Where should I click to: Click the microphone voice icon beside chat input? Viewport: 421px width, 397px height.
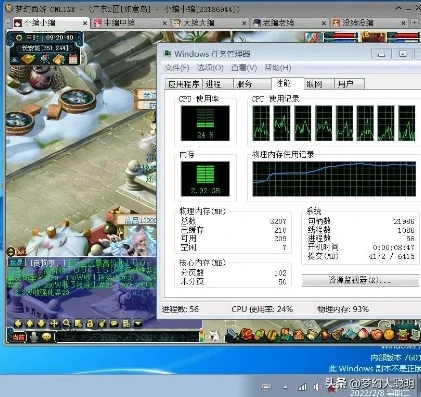click(x=33, y=337)
